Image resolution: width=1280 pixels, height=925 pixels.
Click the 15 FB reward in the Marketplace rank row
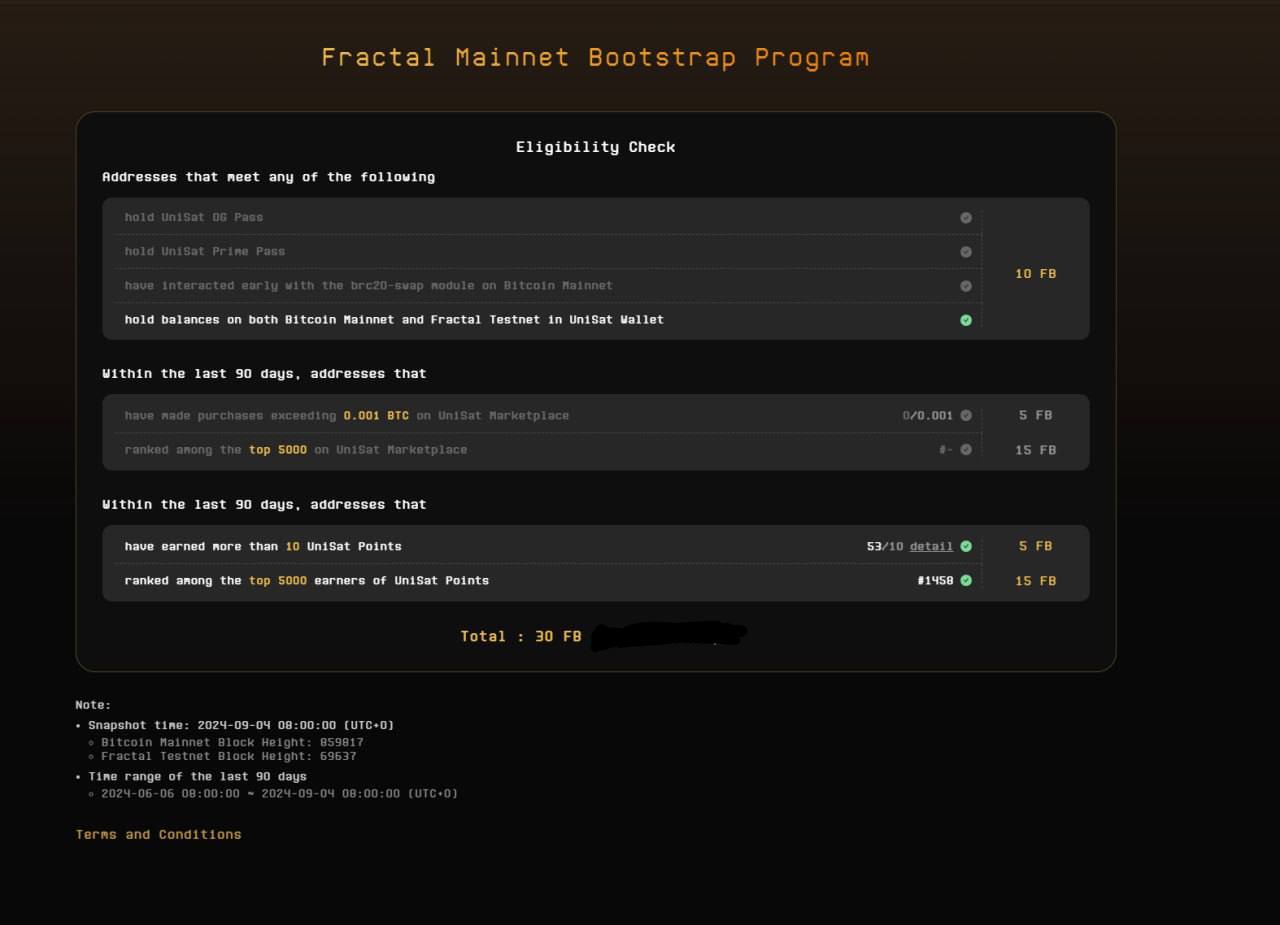pos(1036,450)
